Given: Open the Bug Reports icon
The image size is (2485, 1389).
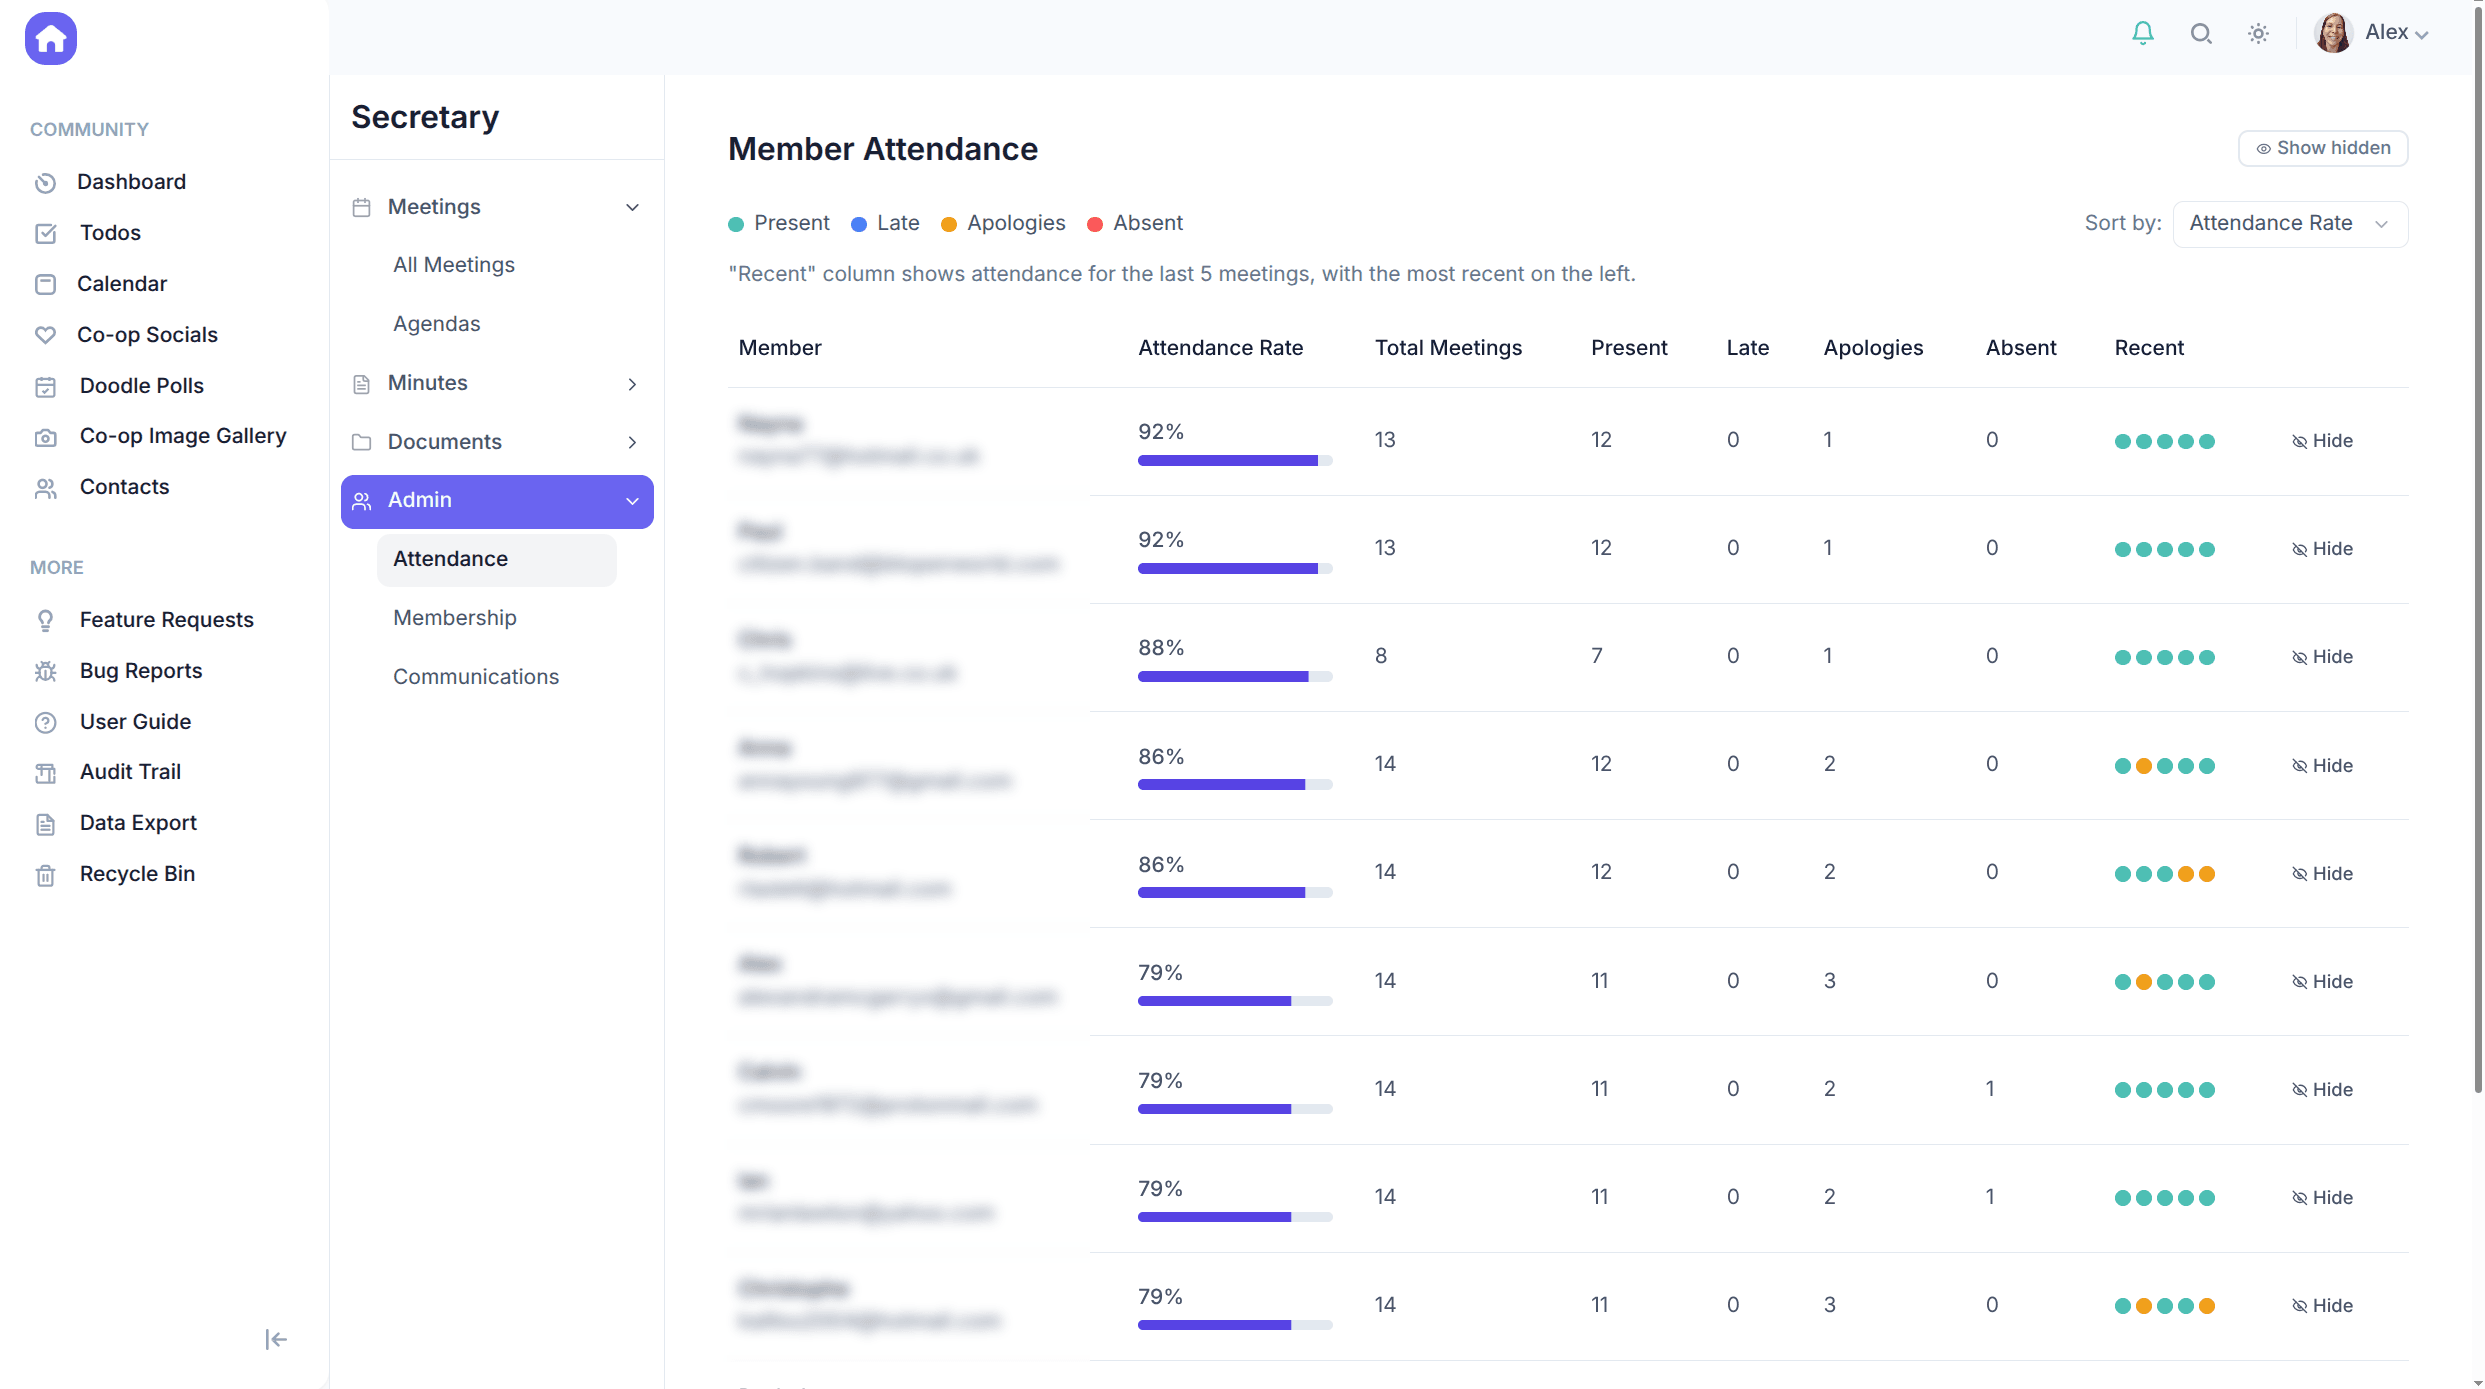Looking at the screenshot, I should (x=46, y=671).
